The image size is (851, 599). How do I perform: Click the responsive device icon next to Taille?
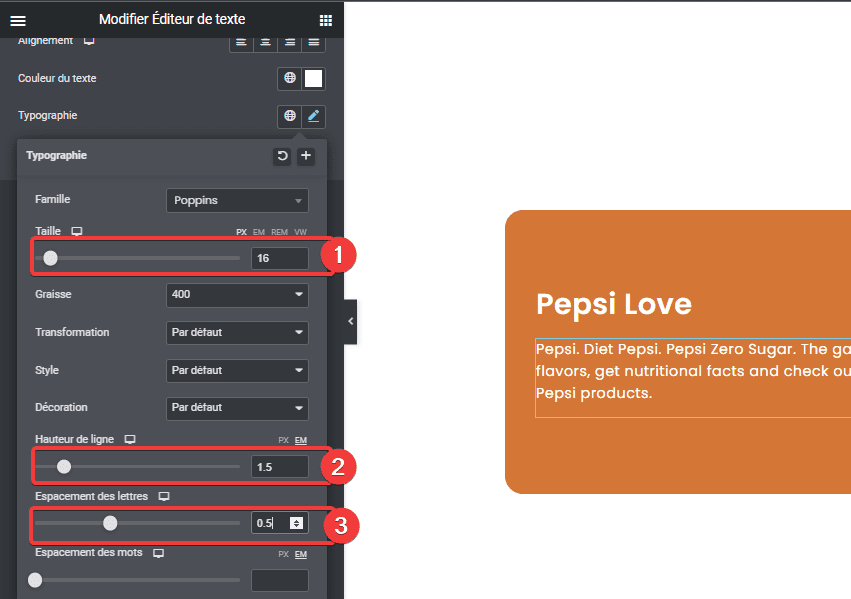(77, 232)
